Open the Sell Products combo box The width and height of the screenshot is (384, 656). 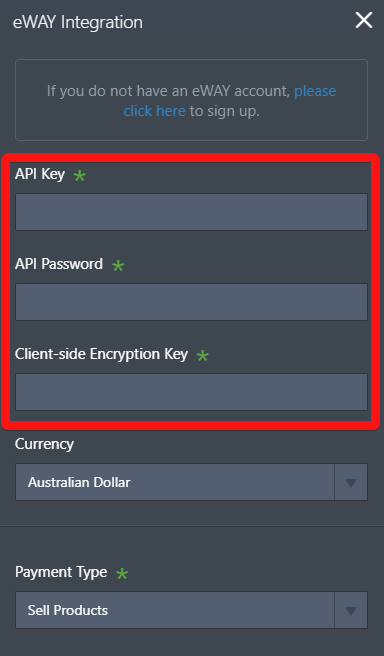(x=192, y=610)
